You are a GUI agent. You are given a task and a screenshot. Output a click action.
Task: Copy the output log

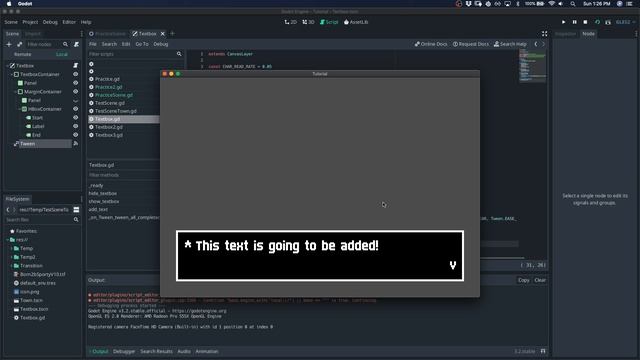coord(524,280)
